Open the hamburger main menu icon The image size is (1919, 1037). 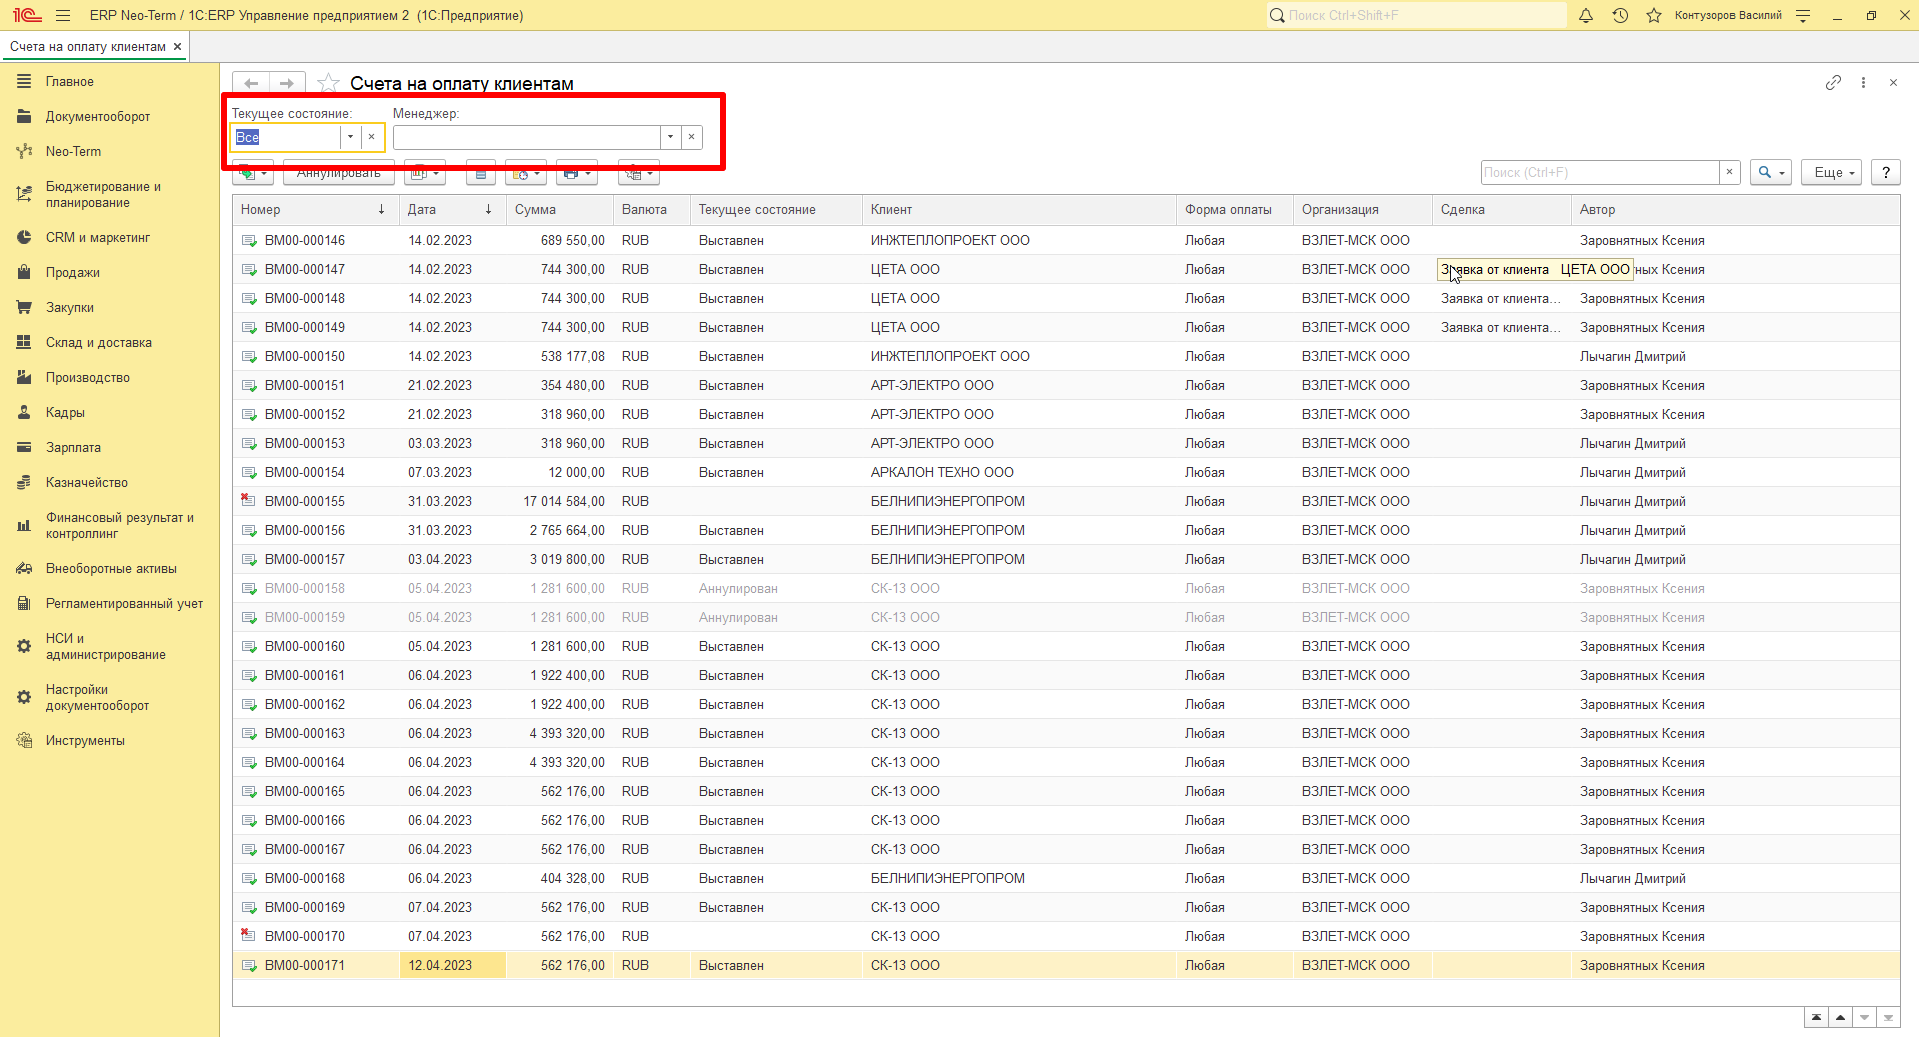63,15
